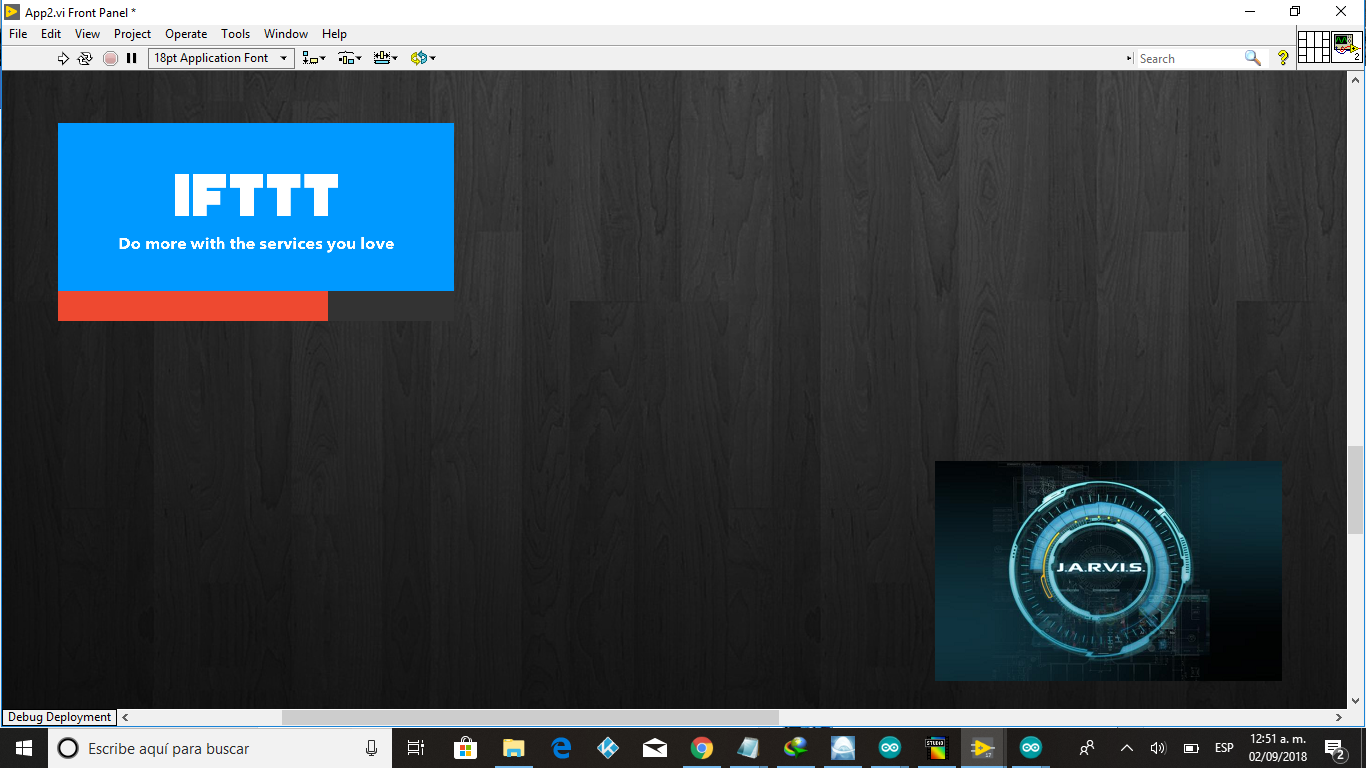This screenshot has width=1366, height=768.
Task: Open File Explorer from taskbar
Action: [x=513, y=748]
